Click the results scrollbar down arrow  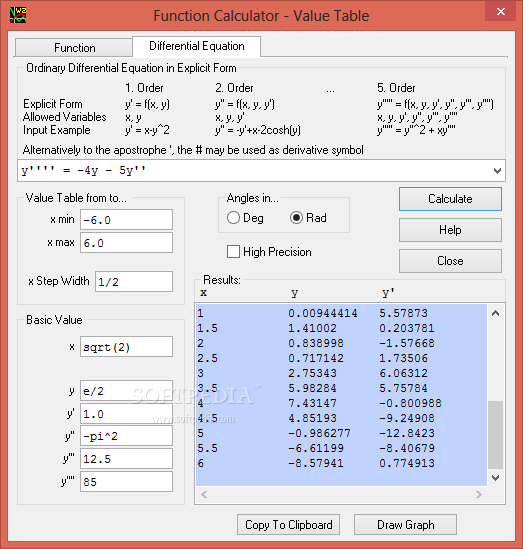(495, 478)
